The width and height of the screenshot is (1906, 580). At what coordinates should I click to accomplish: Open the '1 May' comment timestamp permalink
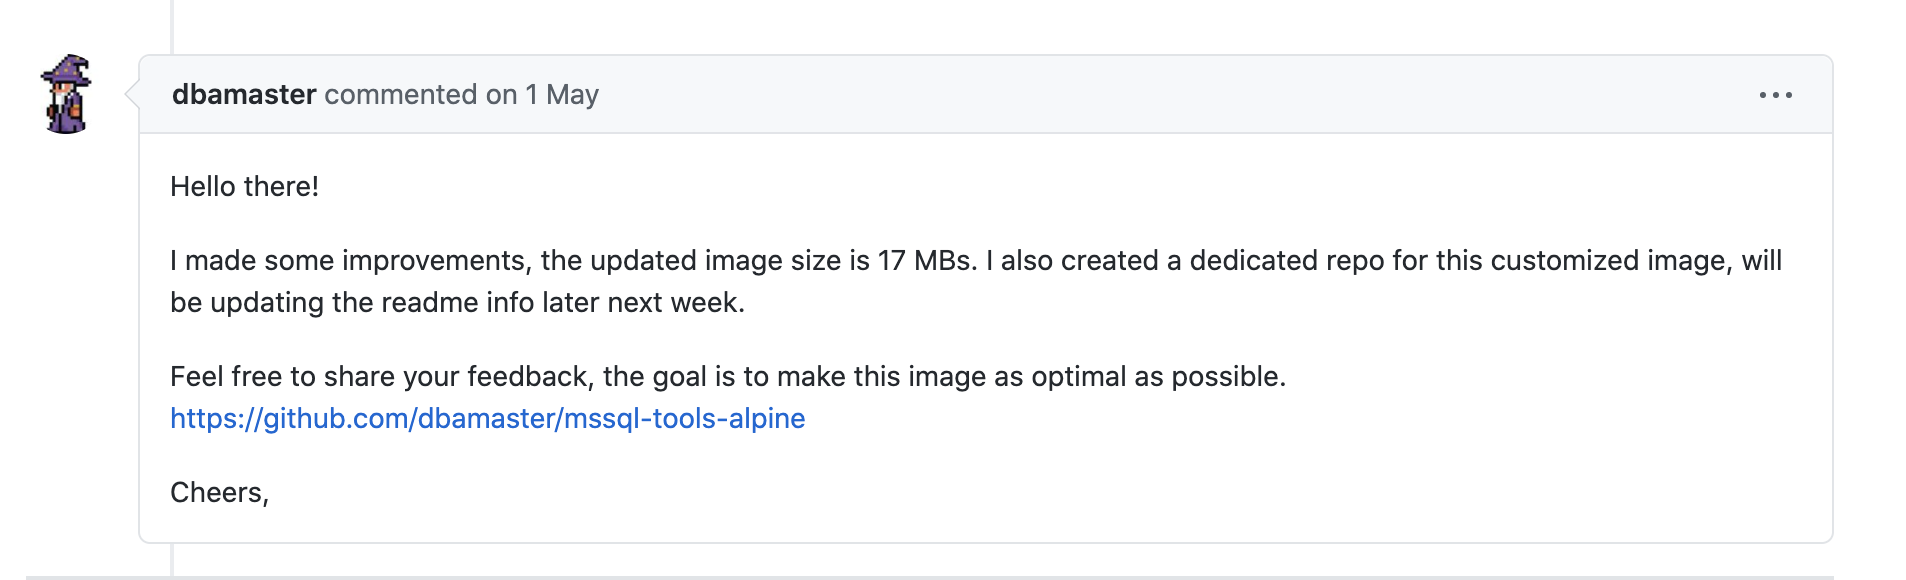pos(562,94)
